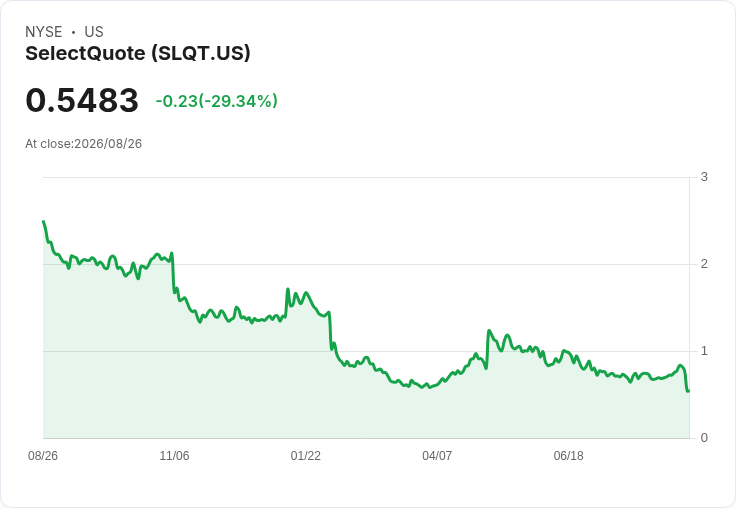Image resolution: width=736 pixels, height=508 pixels.
Task: Click the SelectQuote (SLQT.US) stock title
Action: coord(138,54)
